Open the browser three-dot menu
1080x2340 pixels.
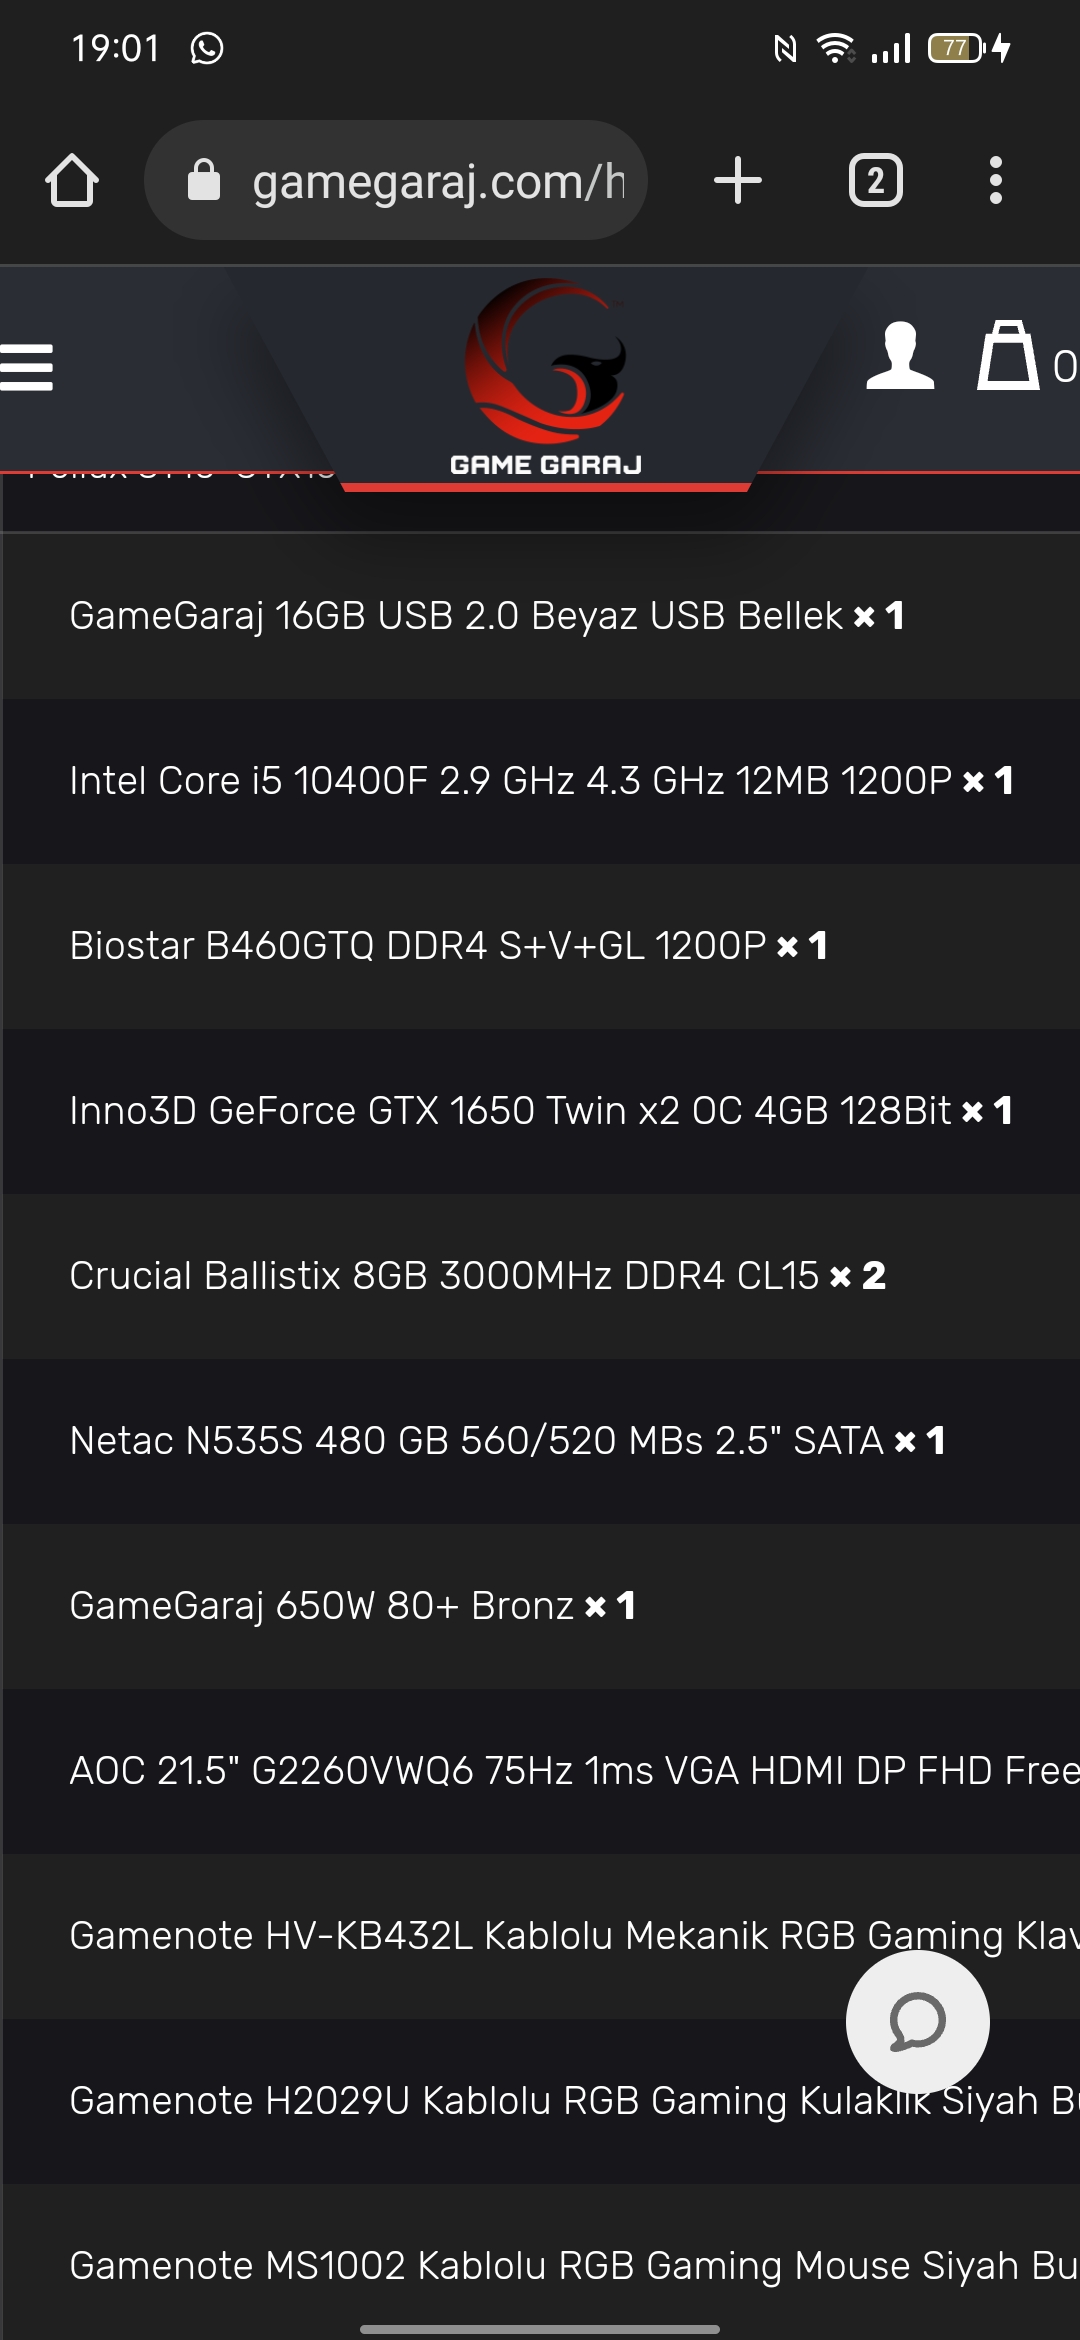[x=995, y=181]
